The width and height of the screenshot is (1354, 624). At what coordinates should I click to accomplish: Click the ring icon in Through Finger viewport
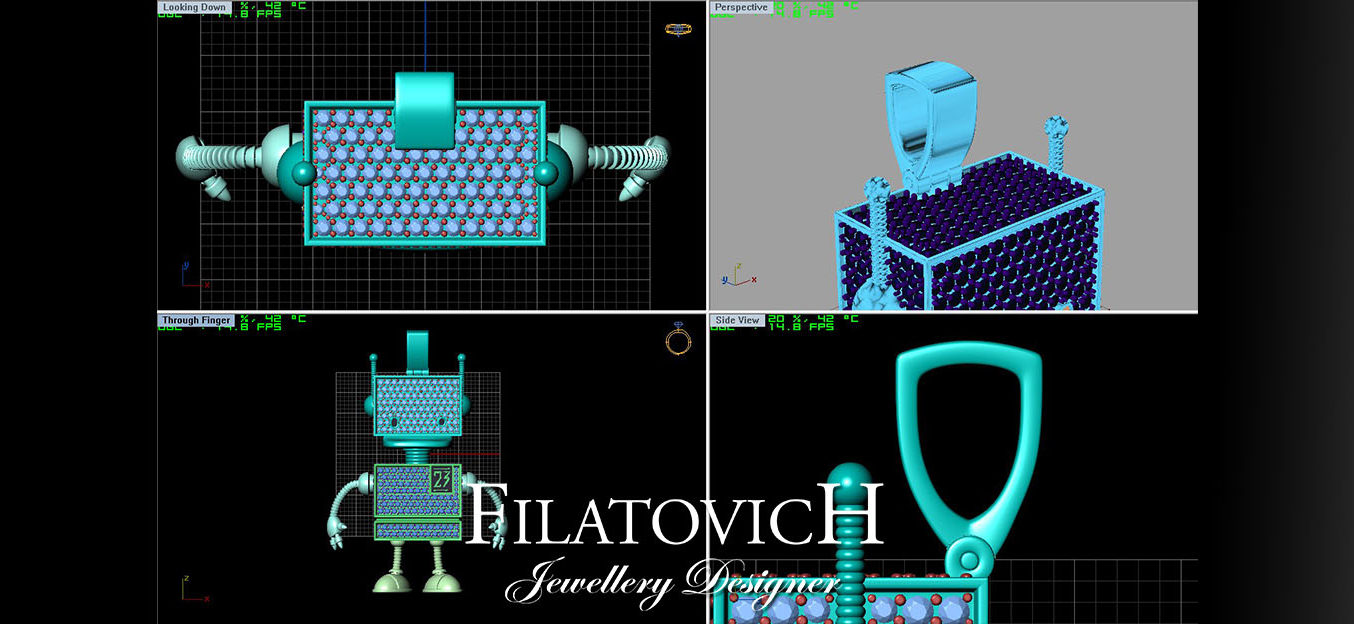click(x=677, y=338)
